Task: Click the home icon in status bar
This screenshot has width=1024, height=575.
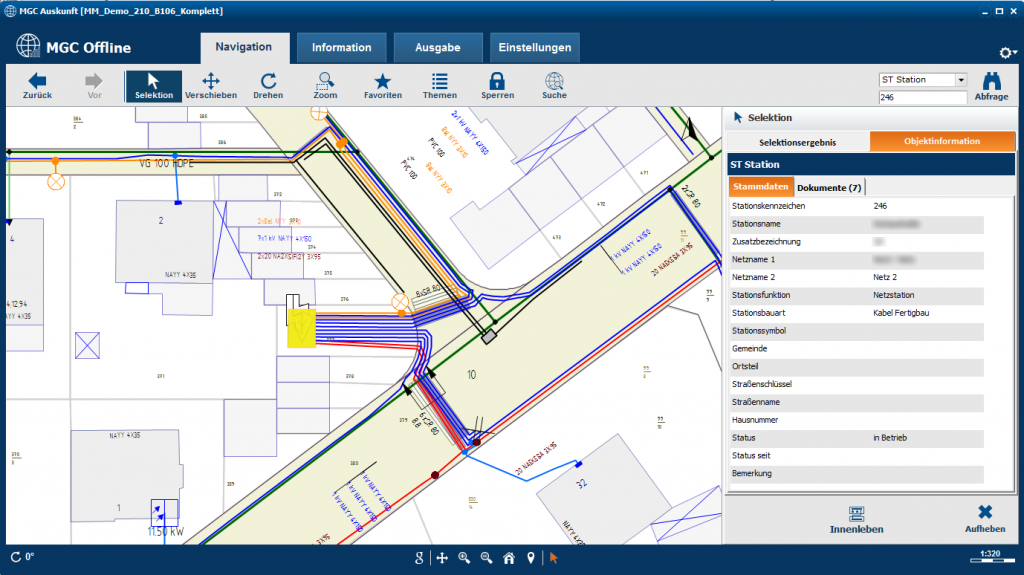Action: coord(509,558)
